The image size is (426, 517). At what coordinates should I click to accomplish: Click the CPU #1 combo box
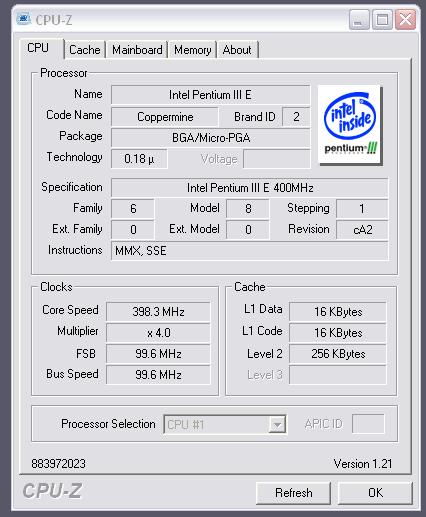pyautogui.click(x=225, y=424)
